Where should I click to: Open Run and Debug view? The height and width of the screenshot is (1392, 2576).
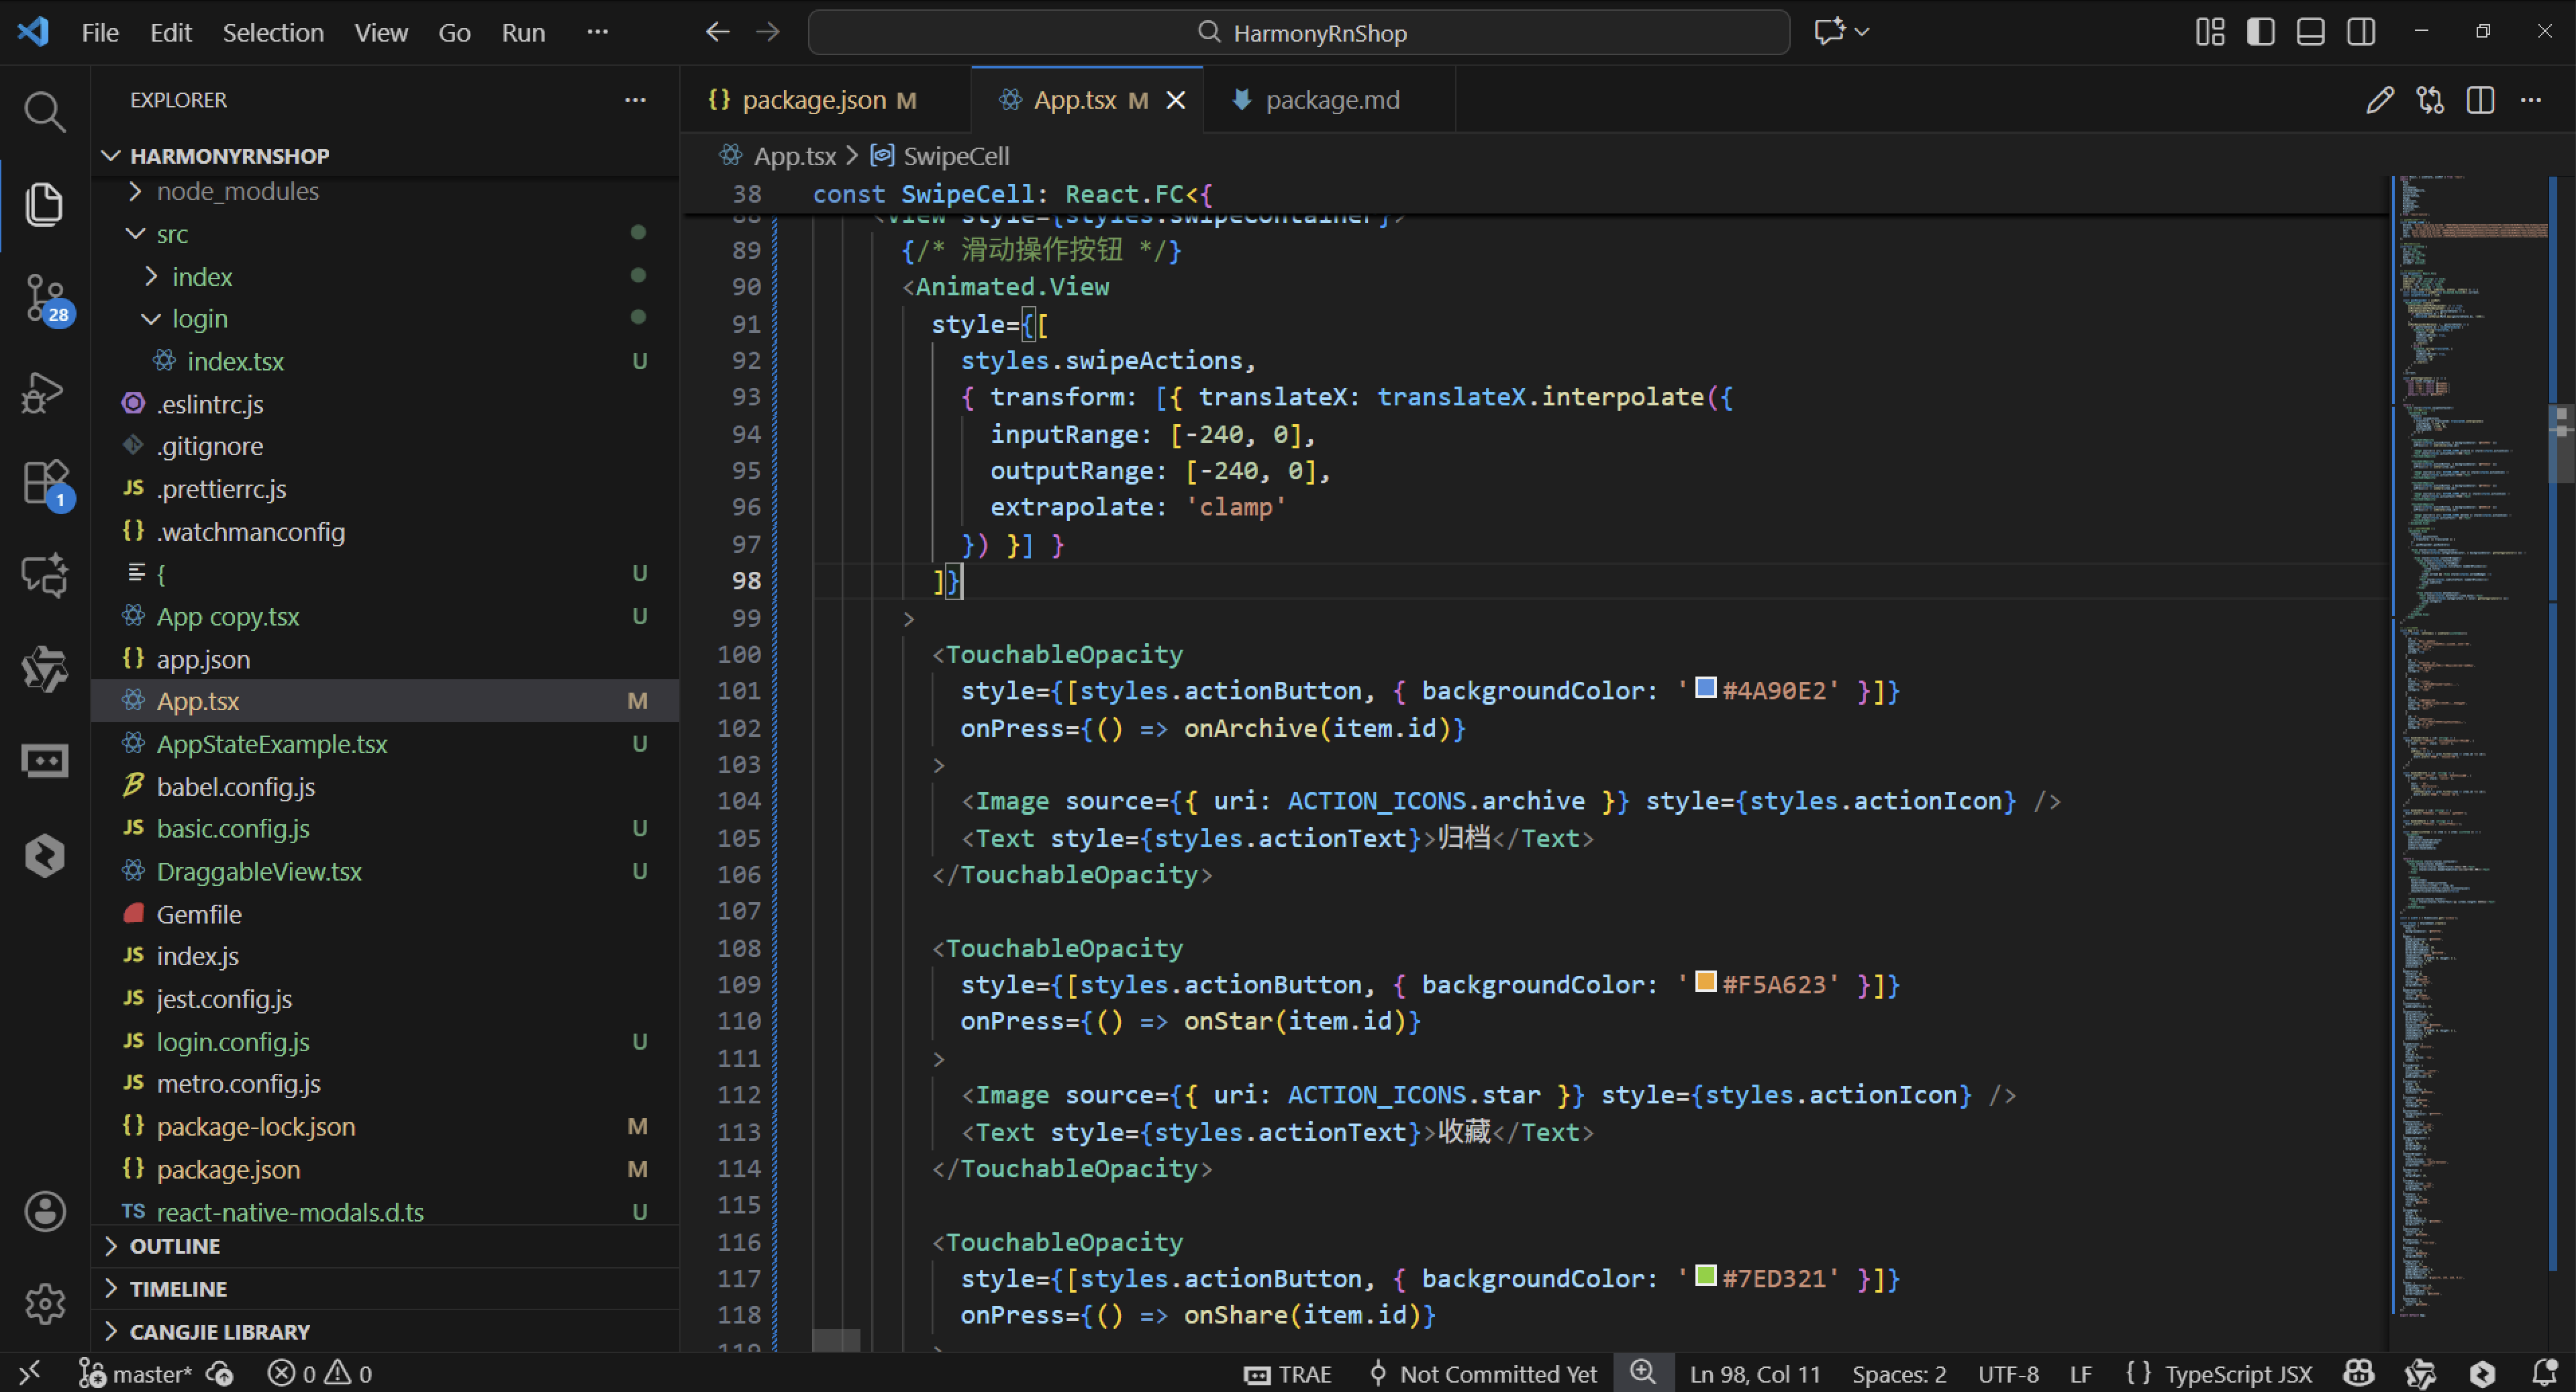click(44, 392)
